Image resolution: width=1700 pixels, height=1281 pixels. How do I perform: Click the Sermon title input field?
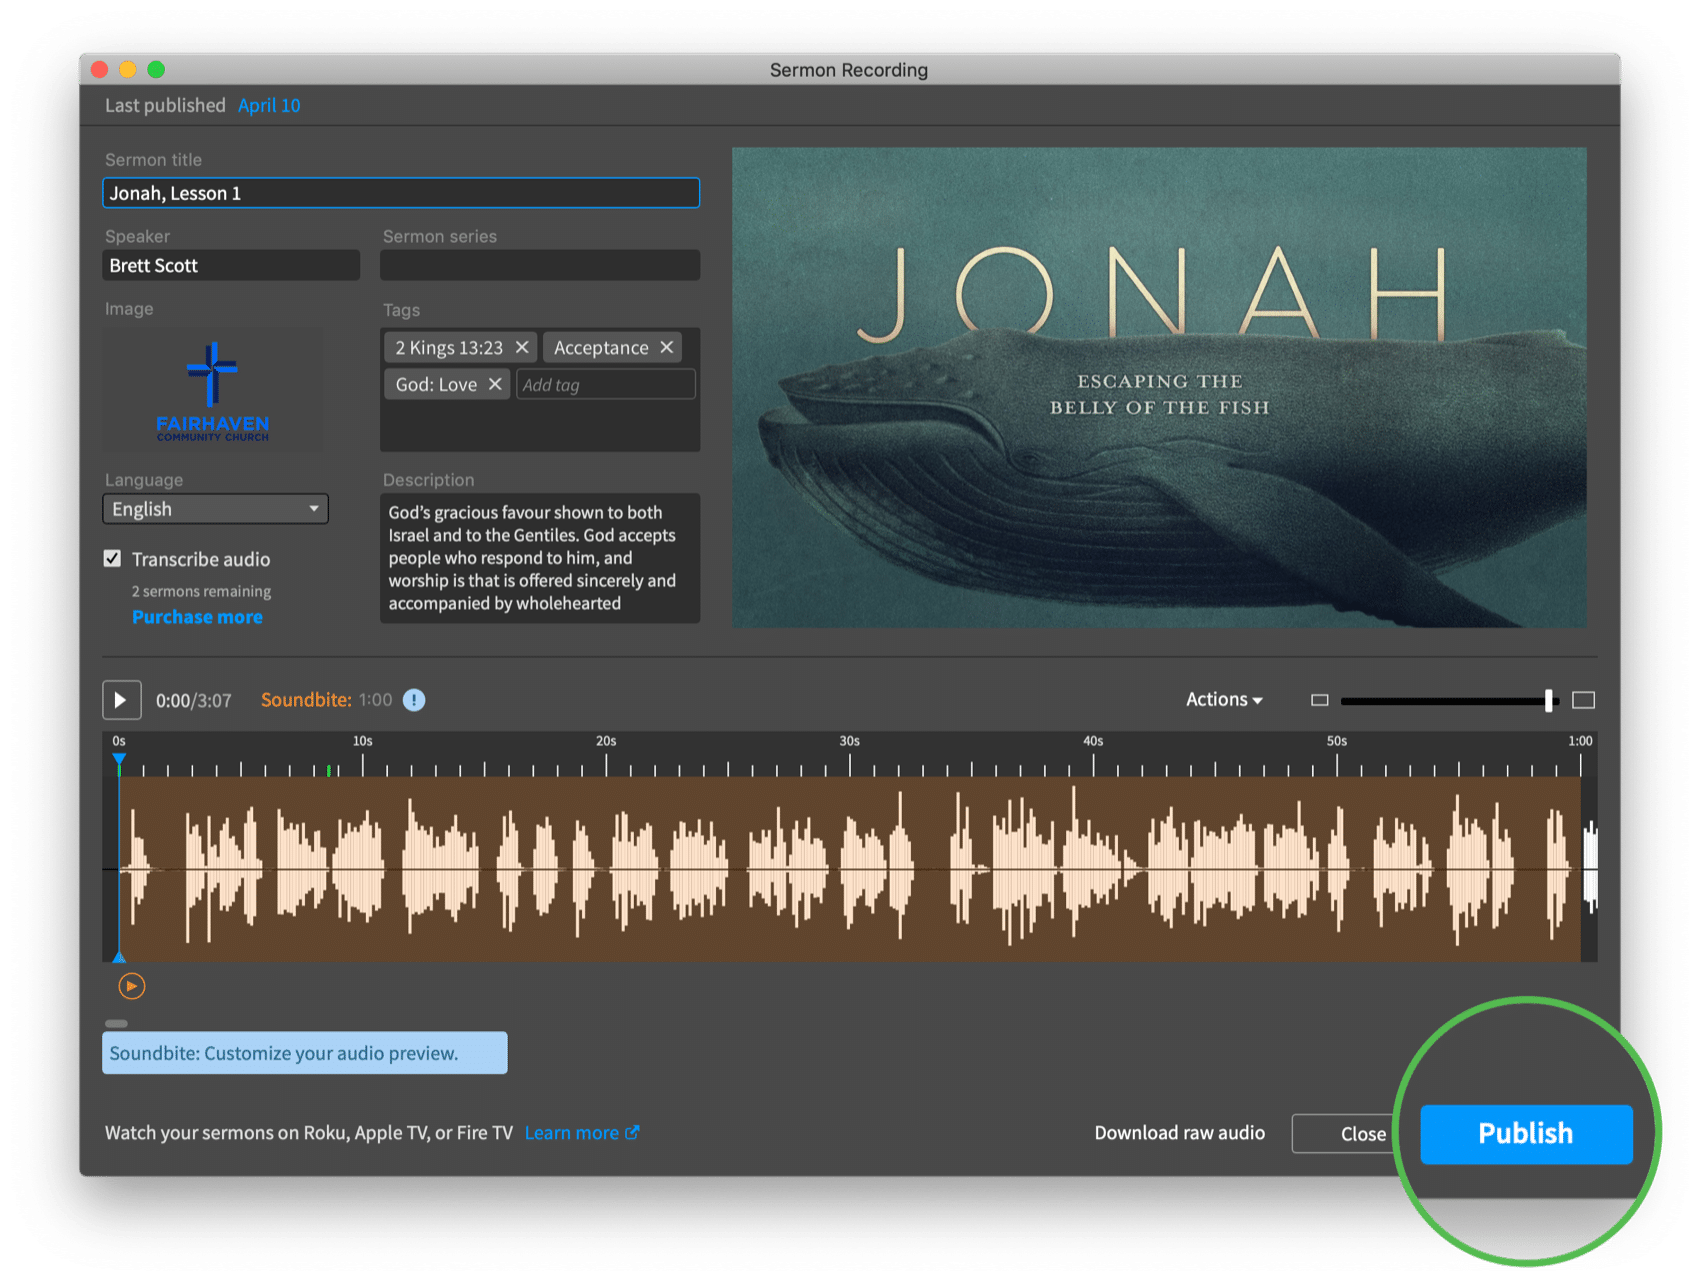tap(401, 193)
